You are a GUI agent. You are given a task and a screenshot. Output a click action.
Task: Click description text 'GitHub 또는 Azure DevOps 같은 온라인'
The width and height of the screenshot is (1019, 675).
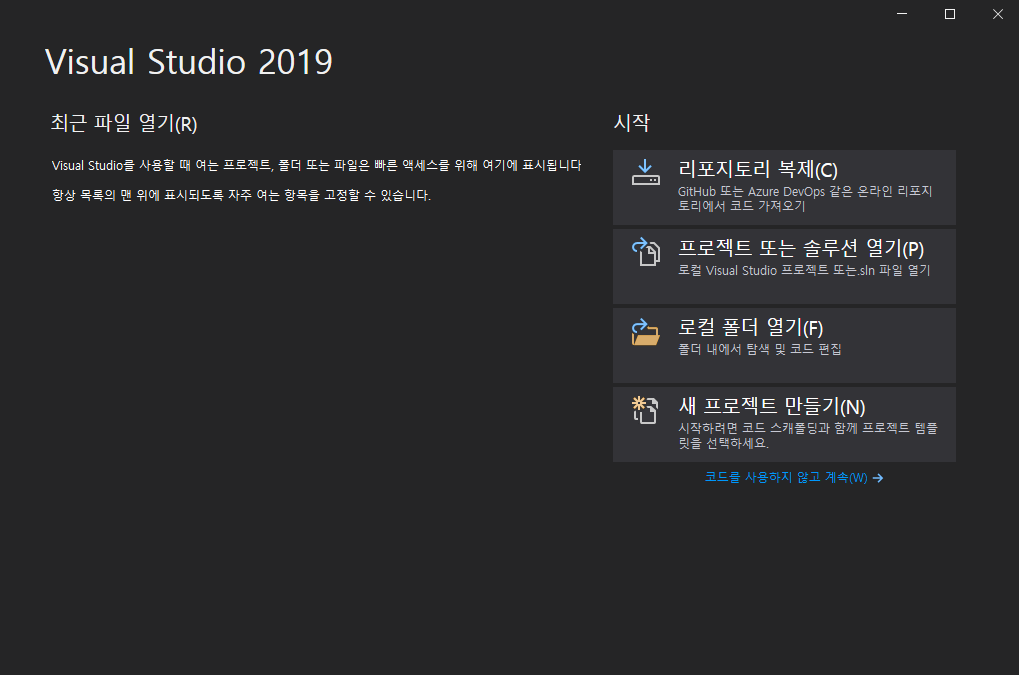pyautogui.click(x=786, y=192)
